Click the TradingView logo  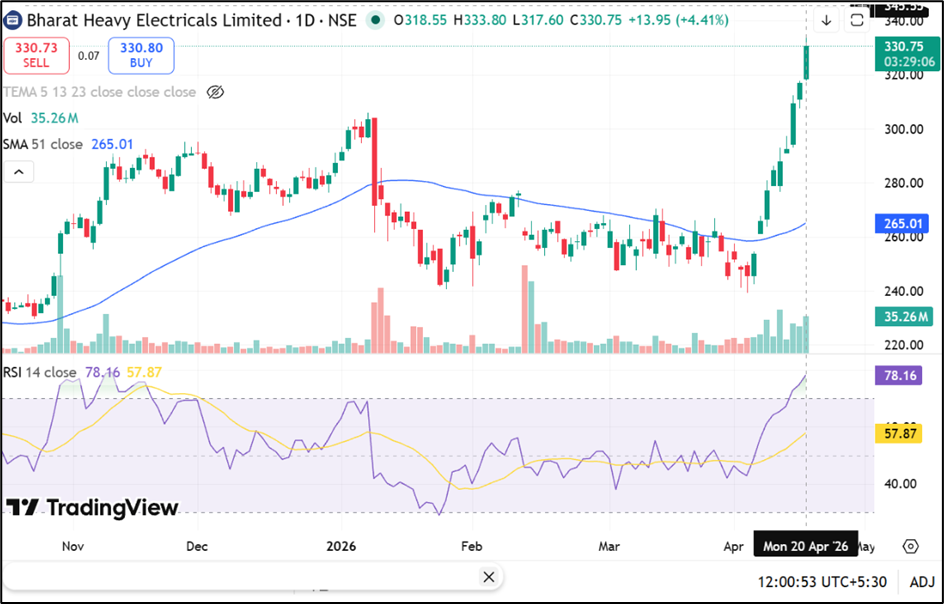click(x=92, y=508)
